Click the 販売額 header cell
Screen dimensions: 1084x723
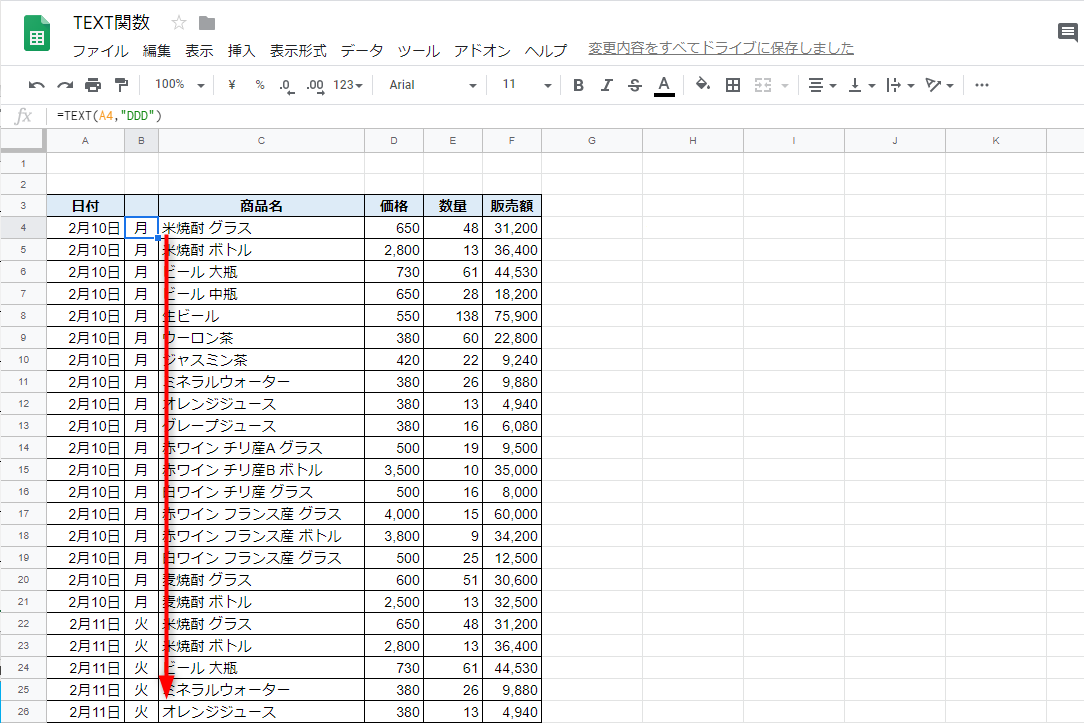click(512, 206)
